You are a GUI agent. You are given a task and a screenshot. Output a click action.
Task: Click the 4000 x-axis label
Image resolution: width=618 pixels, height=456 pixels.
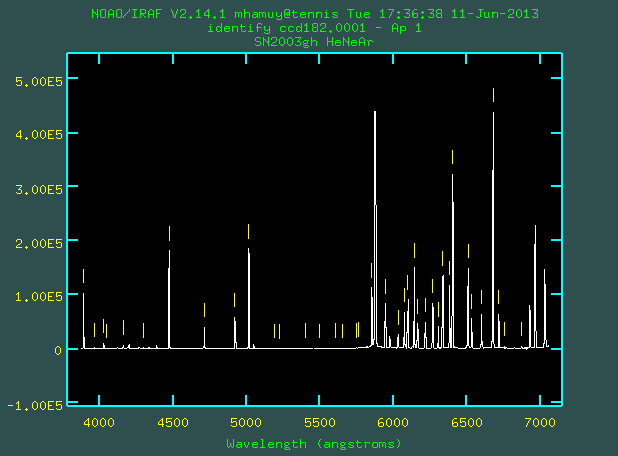pos(99,423)
